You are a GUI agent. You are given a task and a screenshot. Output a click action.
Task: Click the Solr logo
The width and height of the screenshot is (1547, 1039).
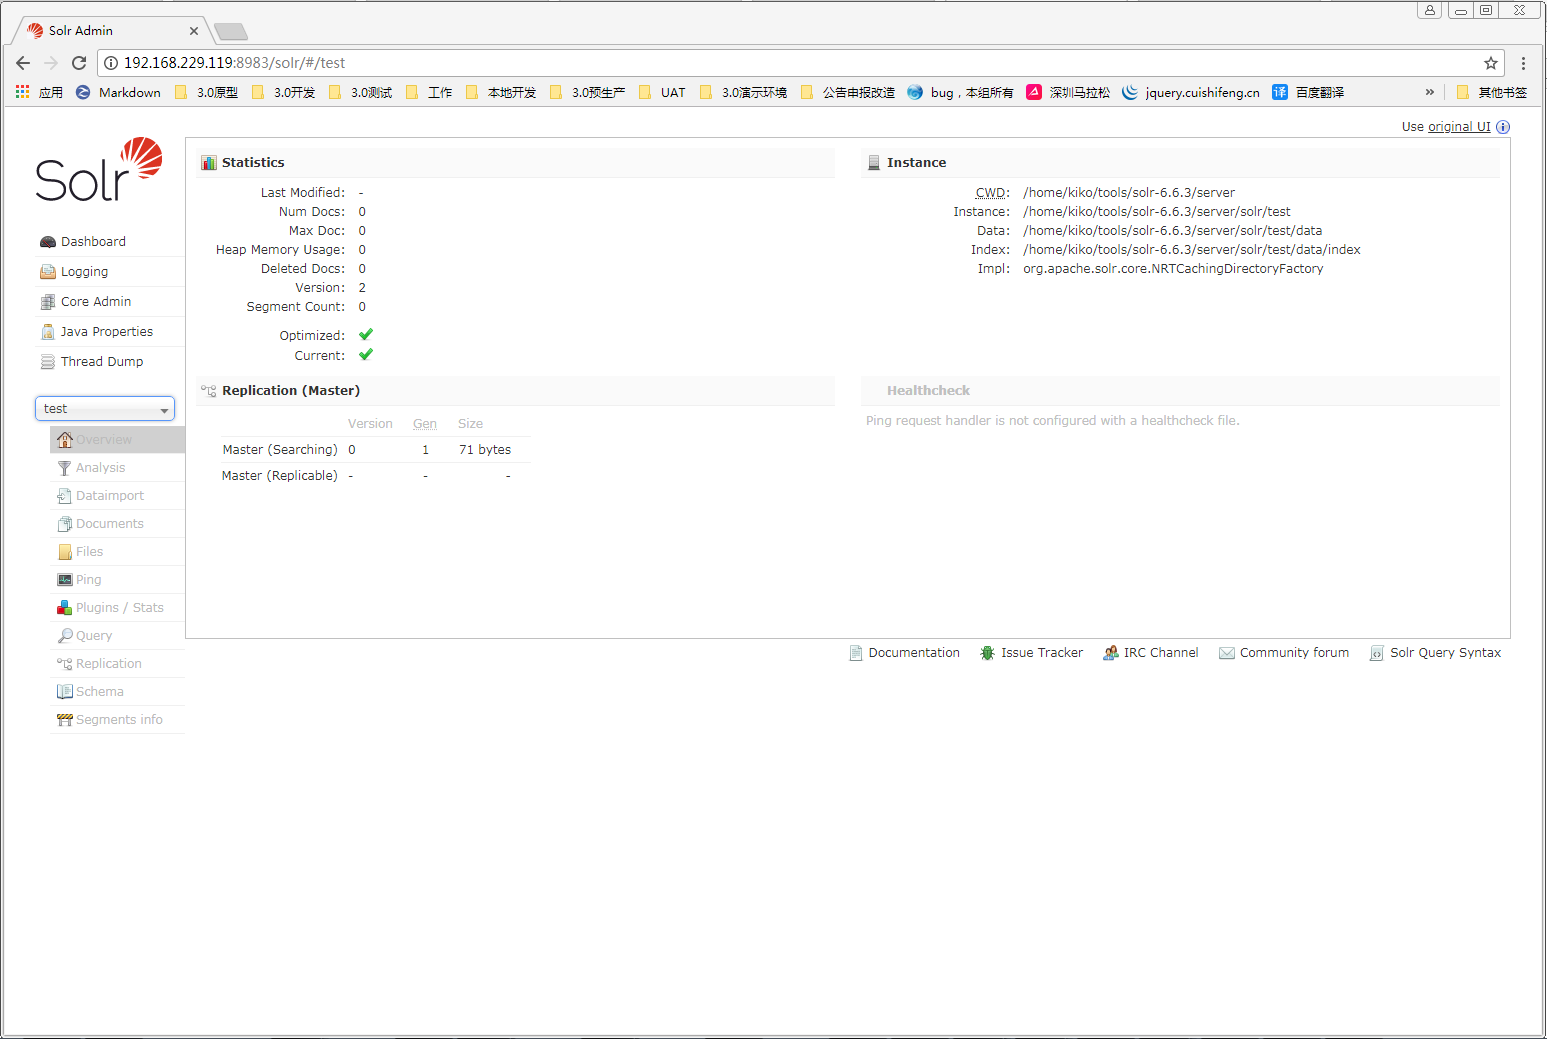(99, 170)
